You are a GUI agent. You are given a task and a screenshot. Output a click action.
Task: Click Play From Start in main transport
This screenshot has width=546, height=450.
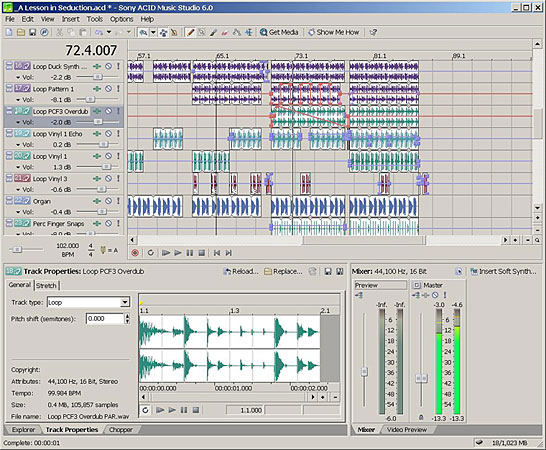pyautogui.click(x=166, y=253)
